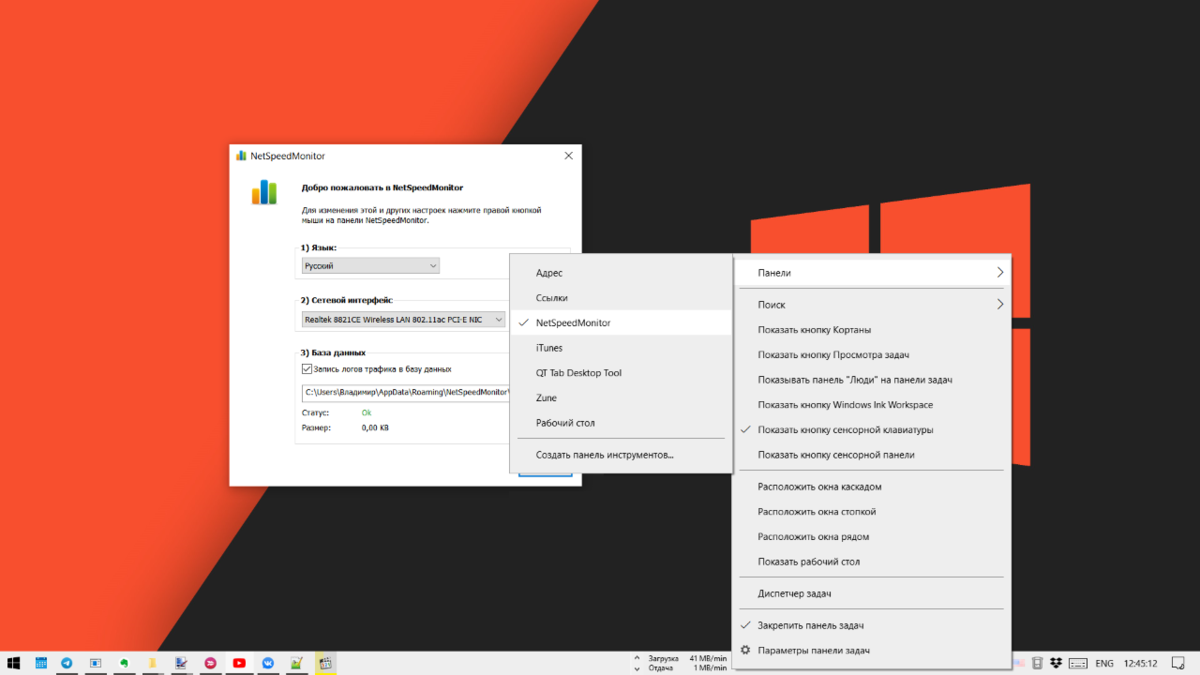Choose Показывать панель "Люди" на панели задач
1200x675 pixels.
(x=871, y=380)
